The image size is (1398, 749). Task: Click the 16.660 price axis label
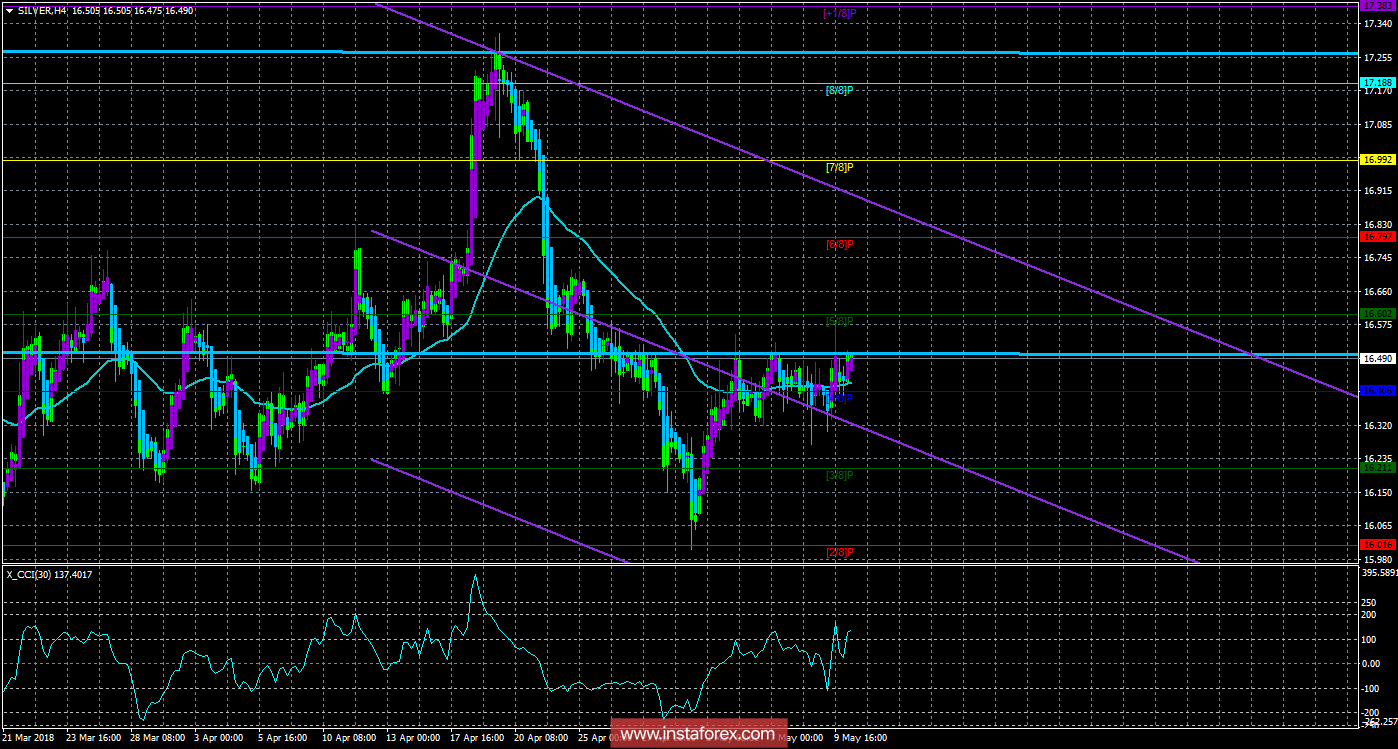1376,291
